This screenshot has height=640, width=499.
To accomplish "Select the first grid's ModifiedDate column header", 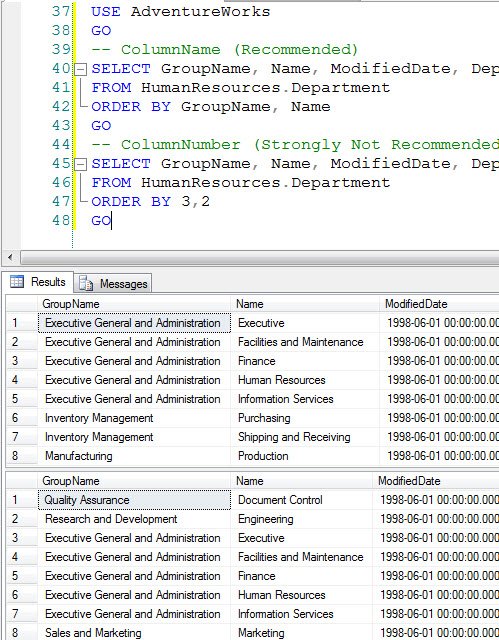I will pyautogui.click(x=439, y=304).
